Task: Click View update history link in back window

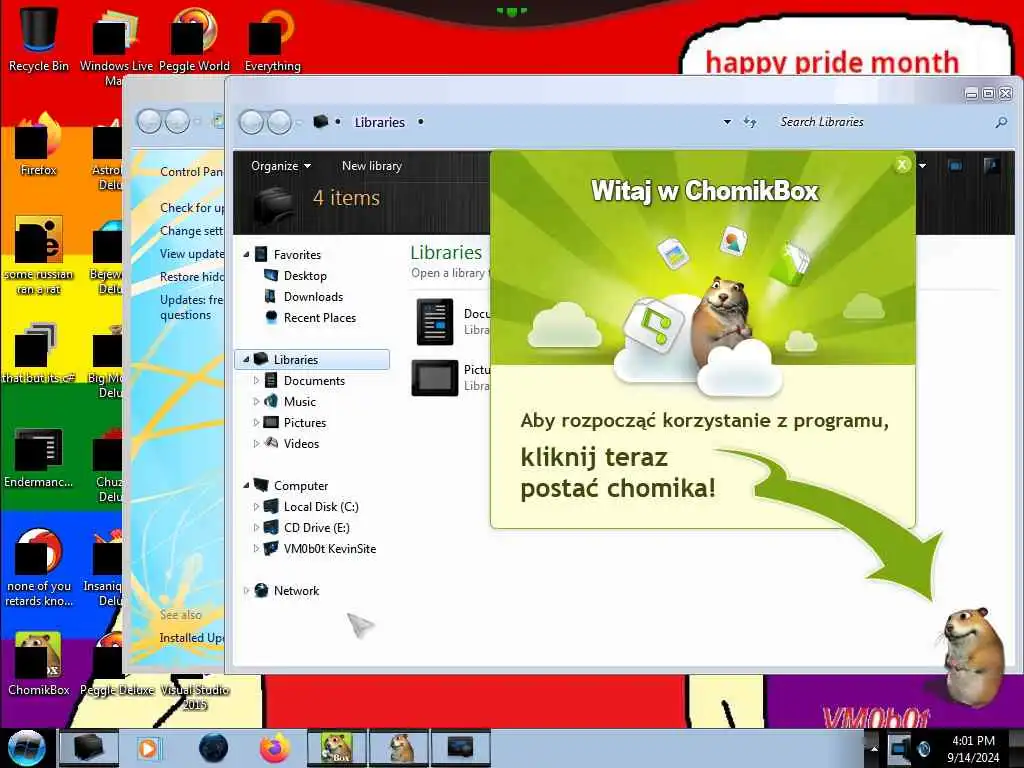Action: click(x=192, y=253)
